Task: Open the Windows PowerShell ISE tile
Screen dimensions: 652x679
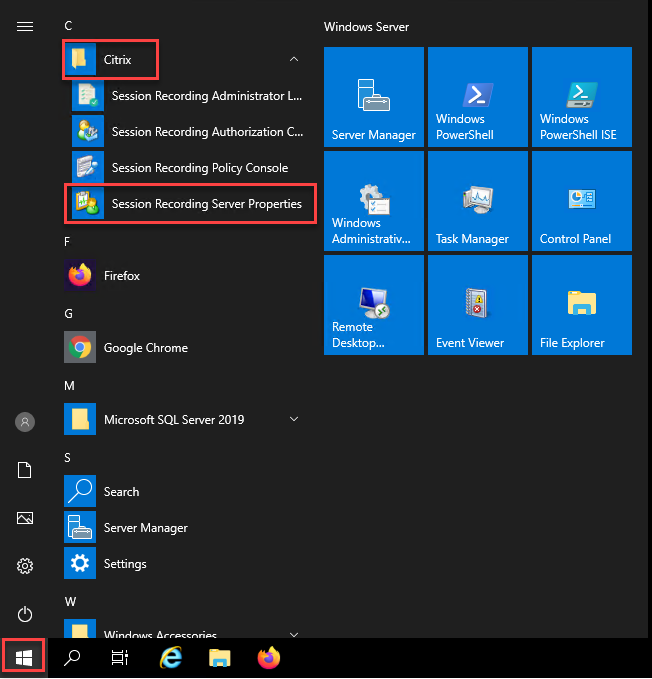Action: click(581, 96)
